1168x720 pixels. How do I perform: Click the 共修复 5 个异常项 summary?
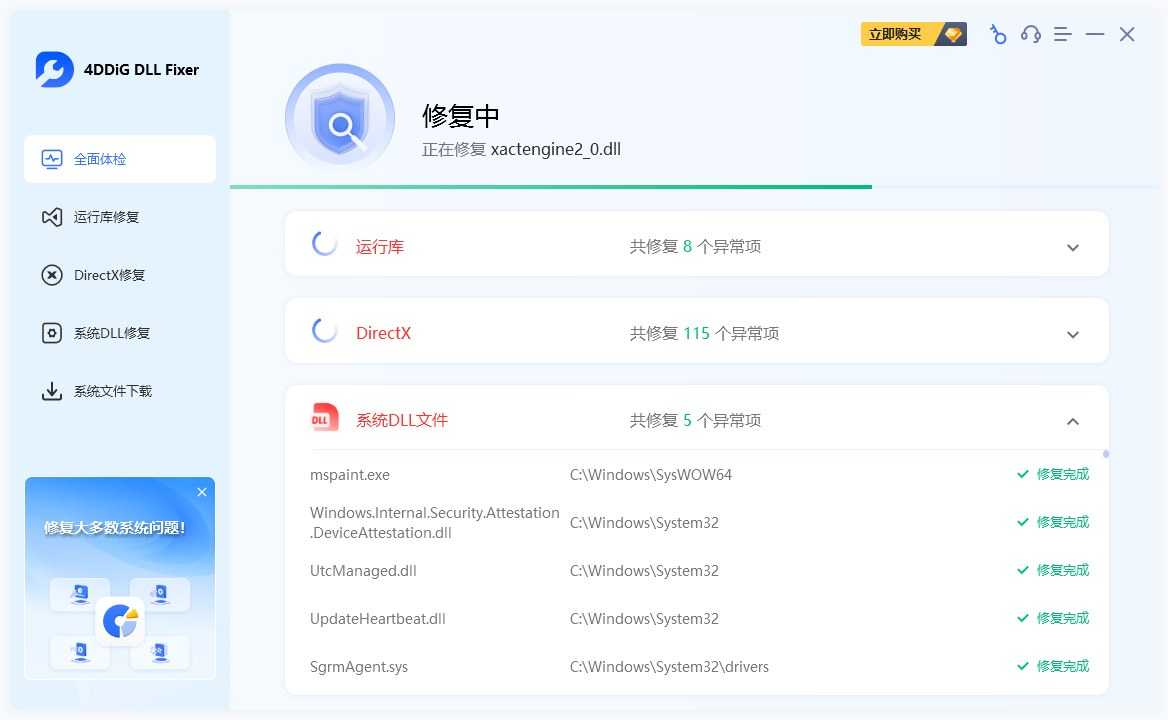coord(695,420)
